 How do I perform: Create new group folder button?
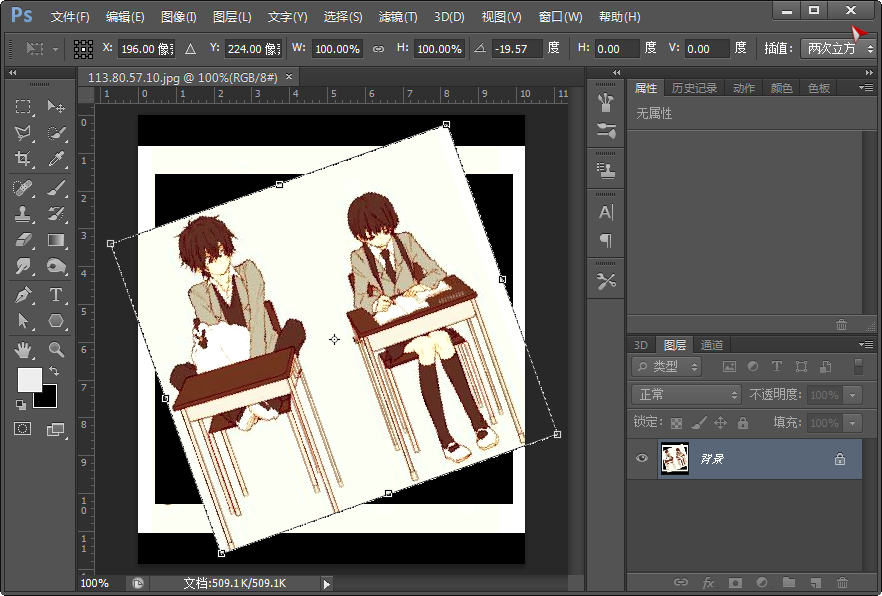789,583
